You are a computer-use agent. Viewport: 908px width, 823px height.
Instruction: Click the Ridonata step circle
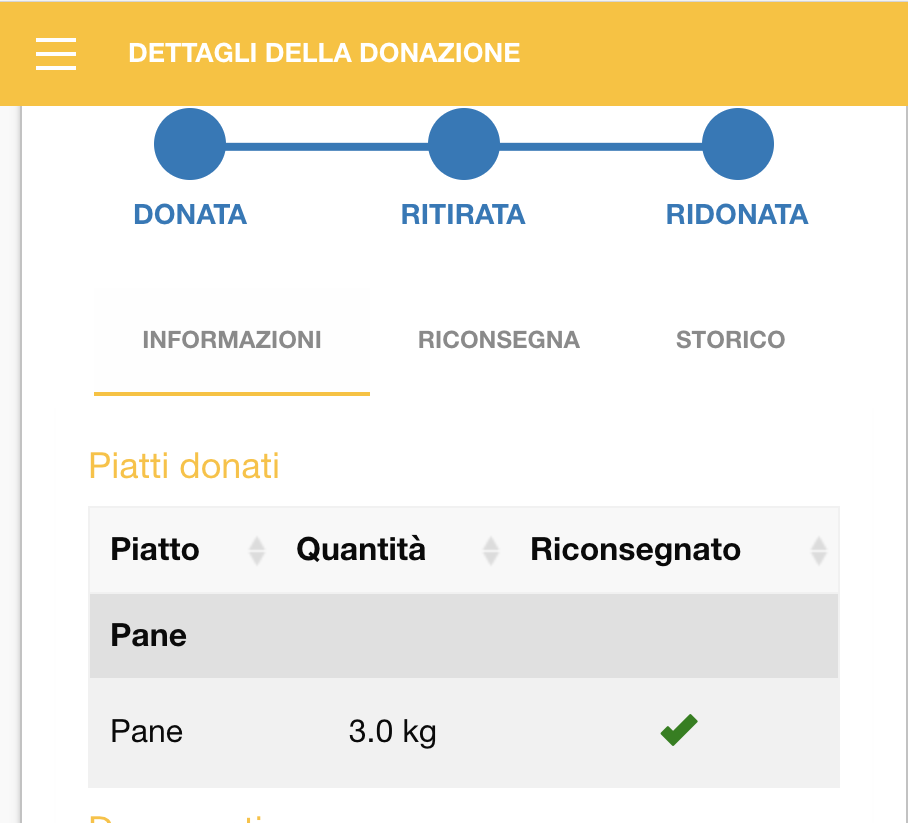pos(738,144)
